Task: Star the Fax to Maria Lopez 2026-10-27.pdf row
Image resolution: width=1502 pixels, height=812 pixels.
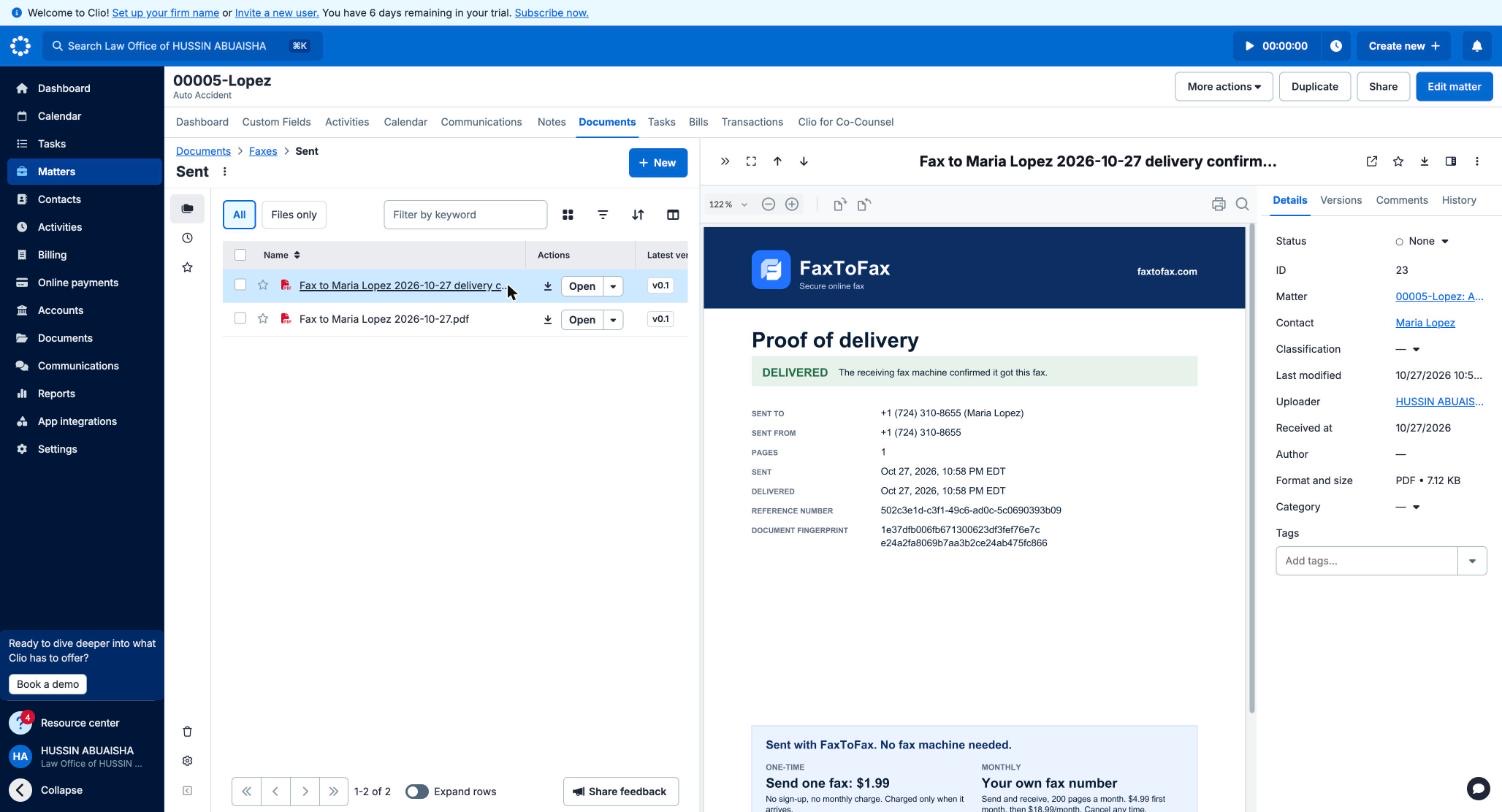Action: (x=263, y=319)
